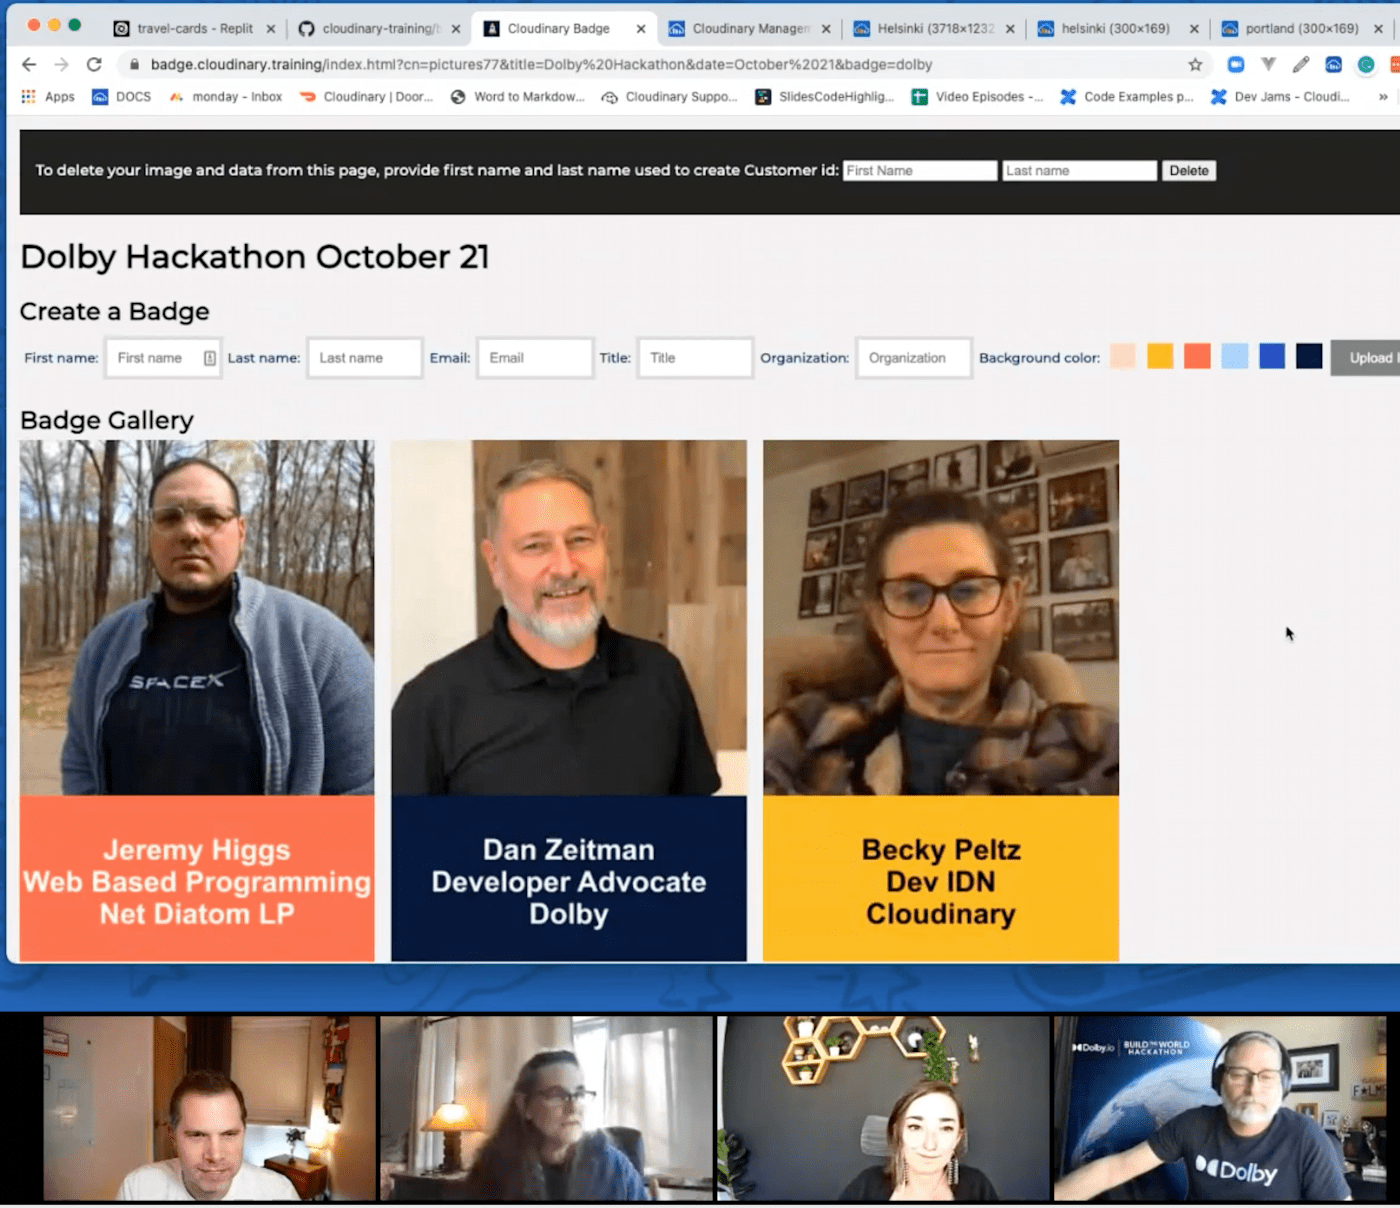Screen dimensions: 1400x1208
Task: Open the Cloudinary Support bookmark
Action: click(669, 97)
